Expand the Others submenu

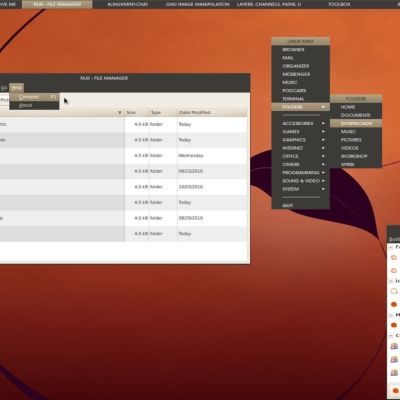coord(301,164)
